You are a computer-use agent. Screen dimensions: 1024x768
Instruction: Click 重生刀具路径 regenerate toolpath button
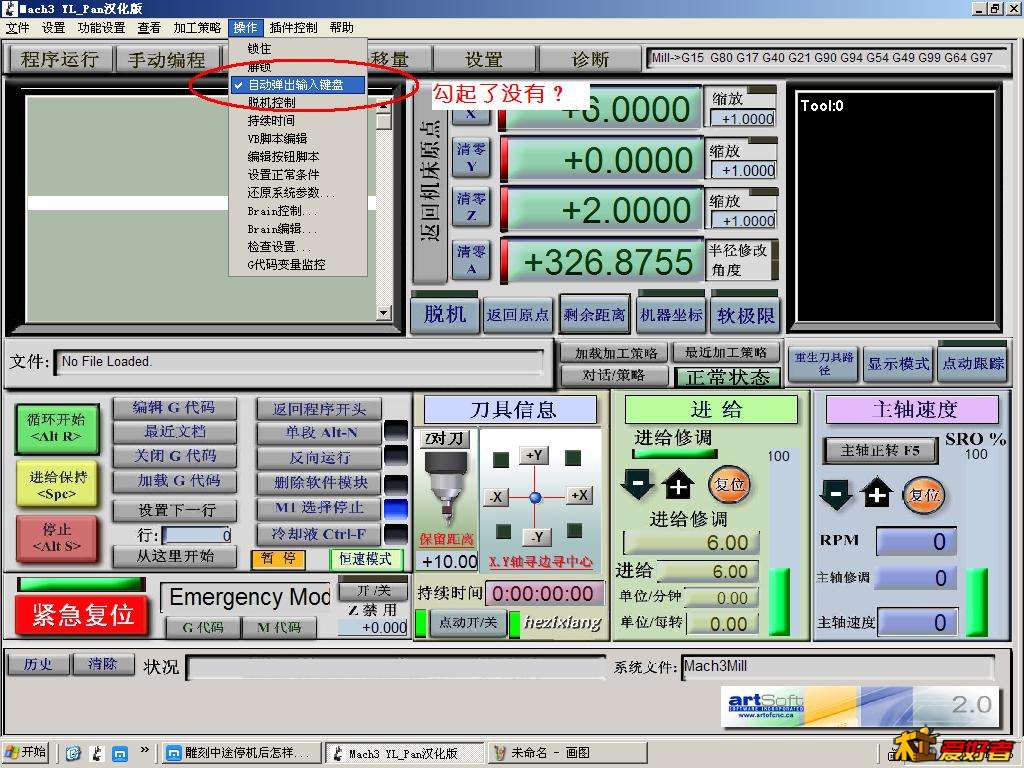823,364
